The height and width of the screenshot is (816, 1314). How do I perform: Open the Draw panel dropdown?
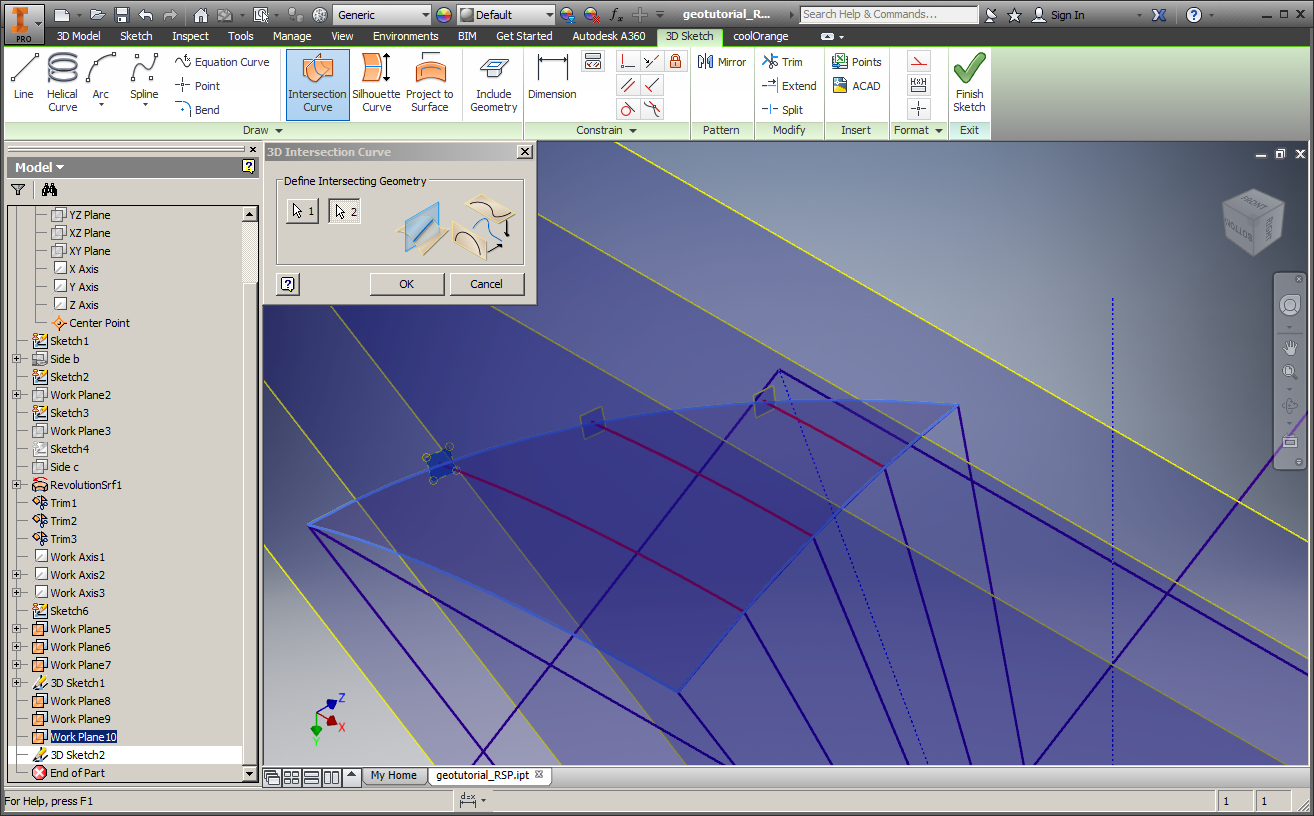click(263, 130)
